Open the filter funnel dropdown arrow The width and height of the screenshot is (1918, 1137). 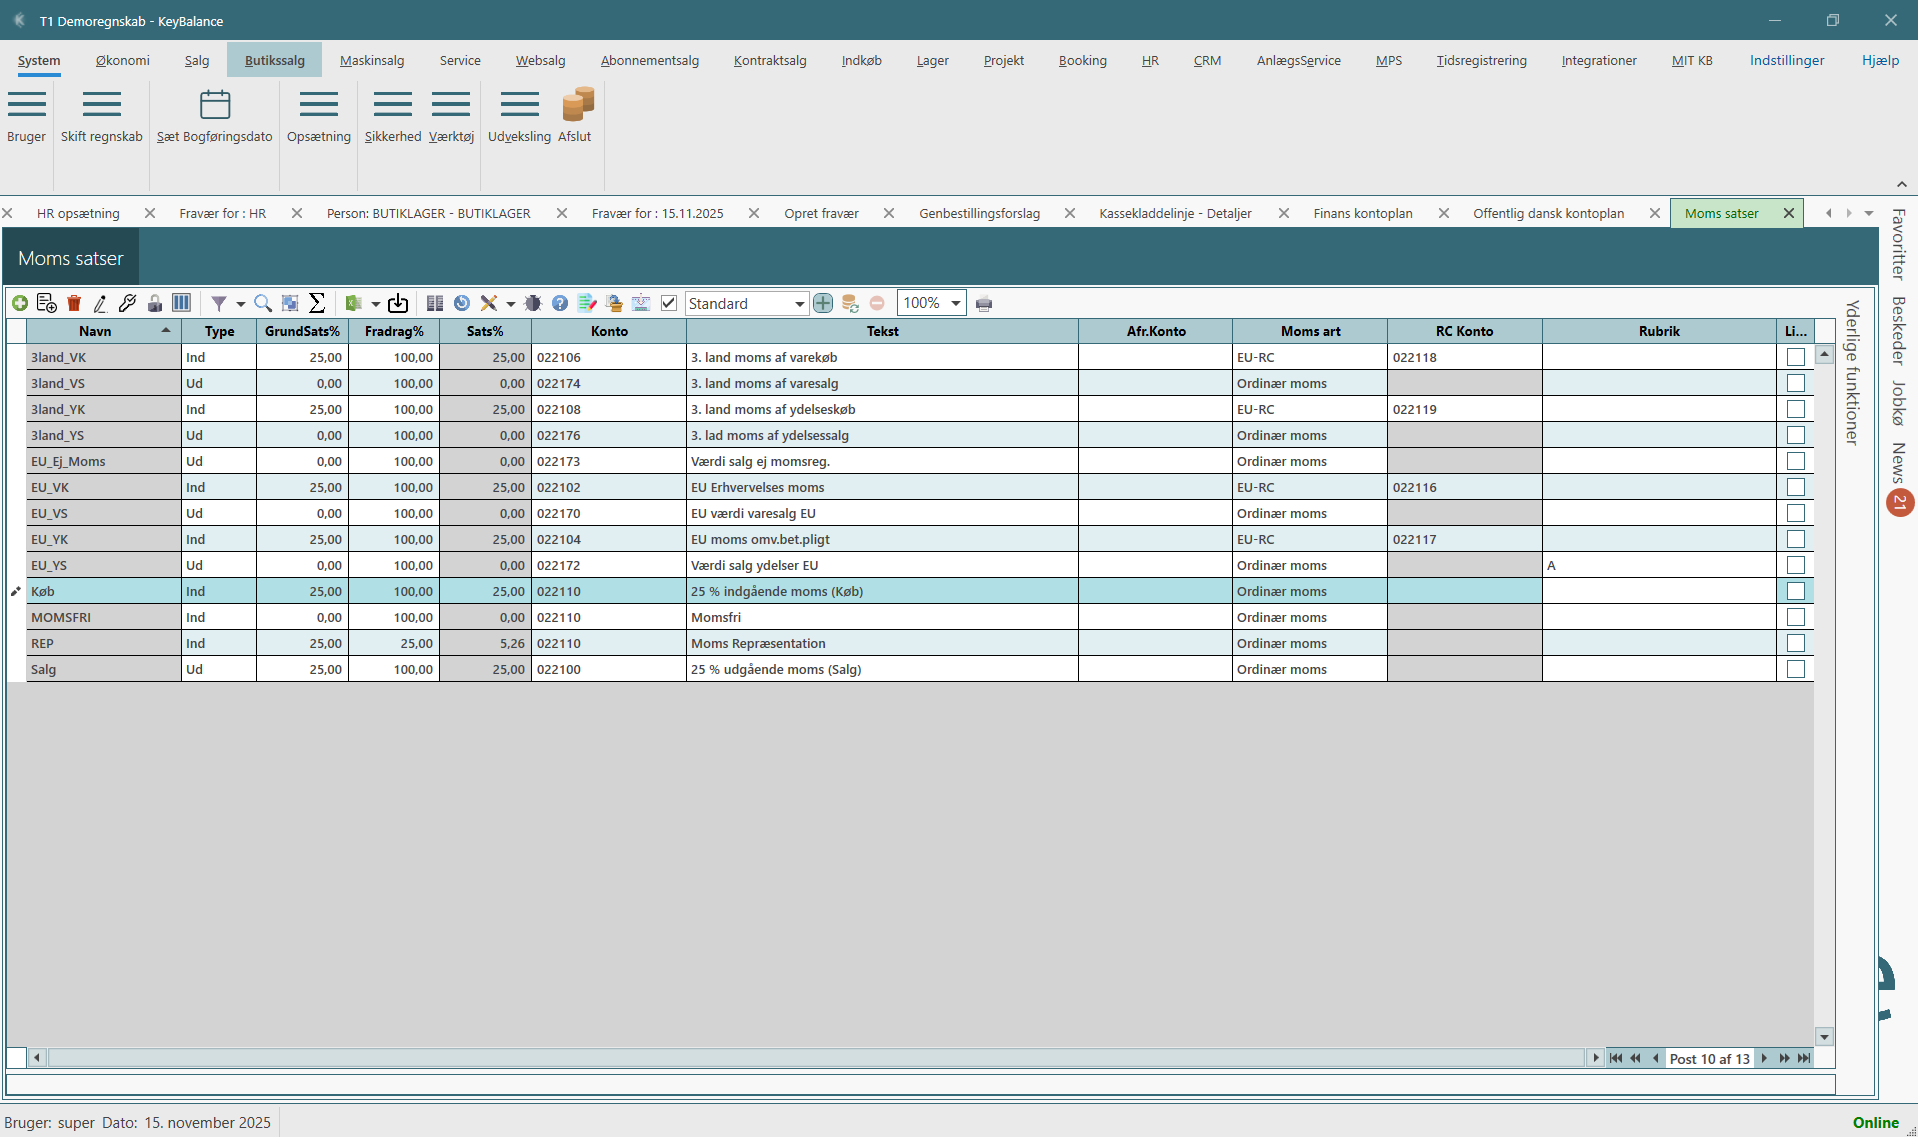tap(240, 304)
